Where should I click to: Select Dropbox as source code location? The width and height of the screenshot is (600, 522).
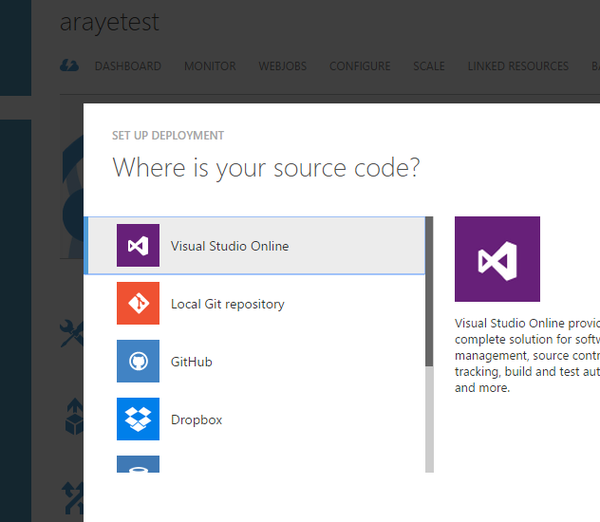coord(254,419)
